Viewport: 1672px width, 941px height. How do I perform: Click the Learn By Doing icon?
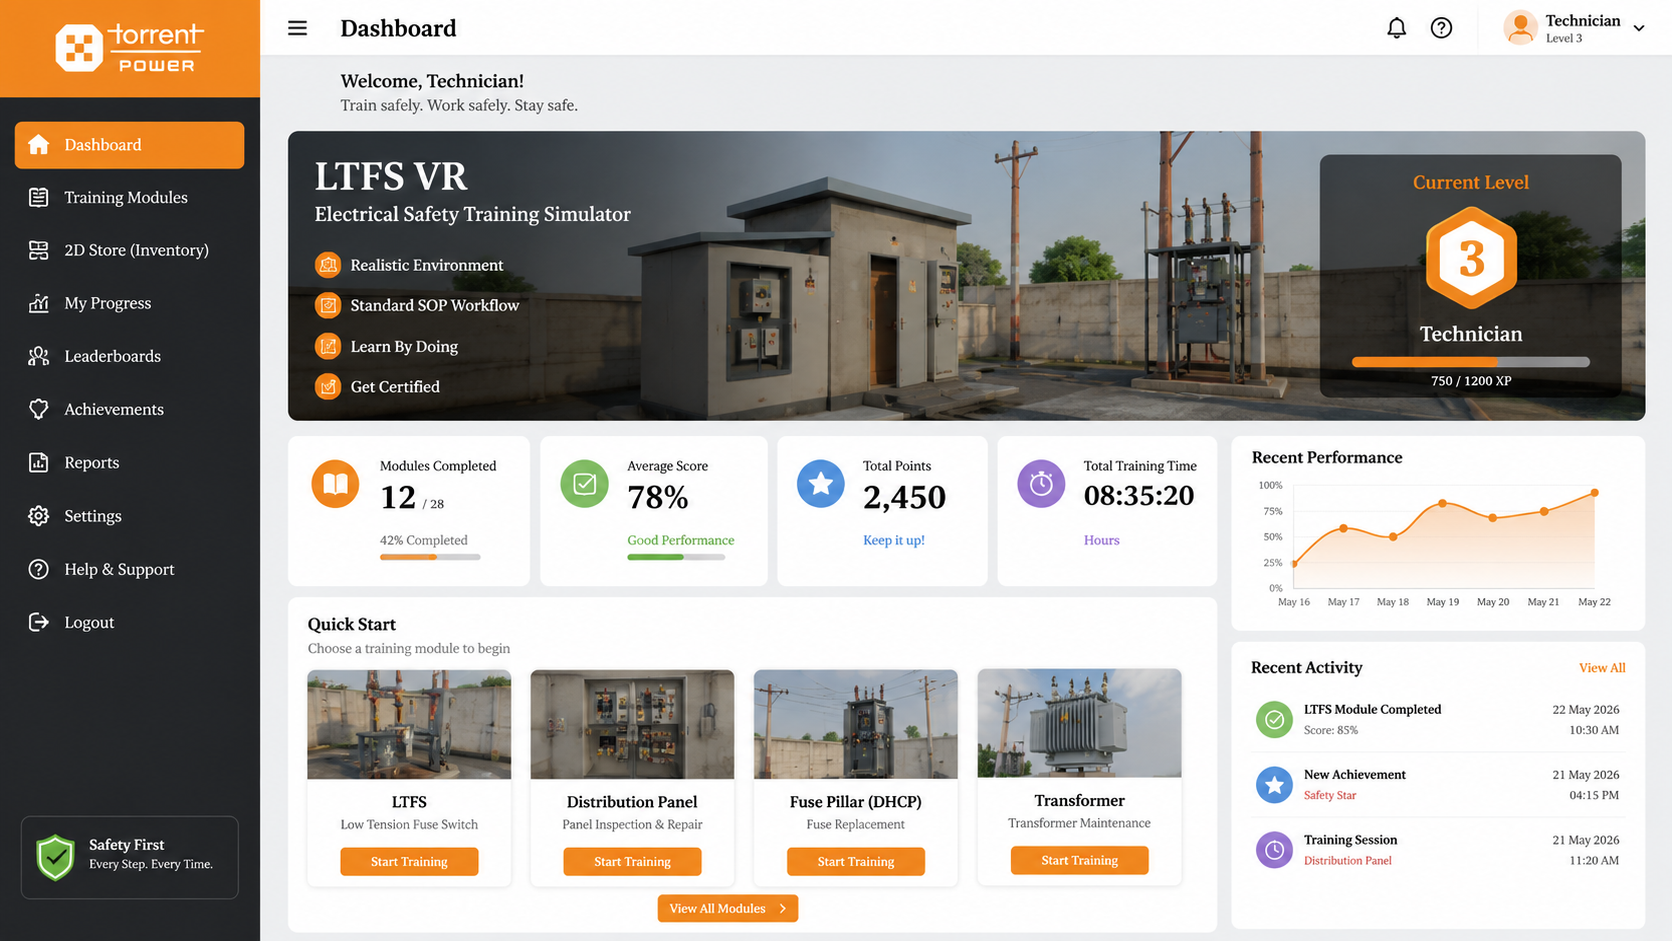(328, 346)
